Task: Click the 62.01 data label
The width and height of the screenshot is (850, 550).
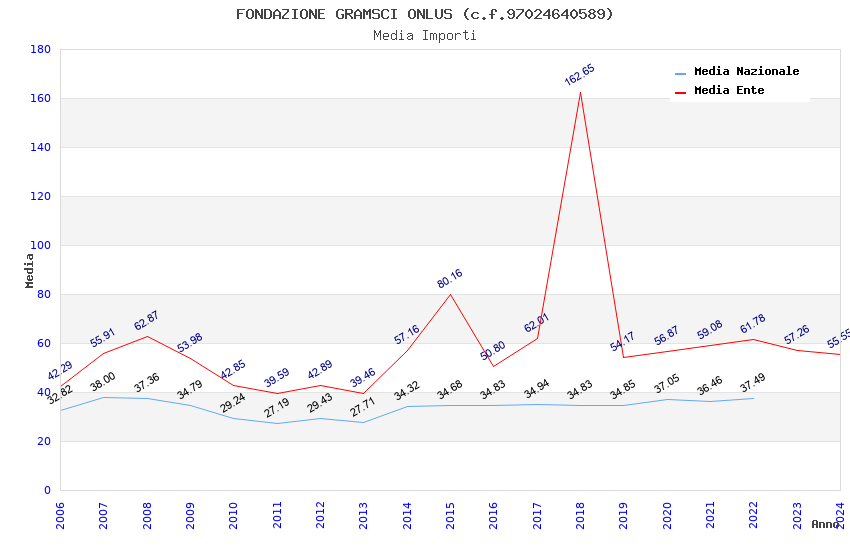Action: click(x=536, y=322)
